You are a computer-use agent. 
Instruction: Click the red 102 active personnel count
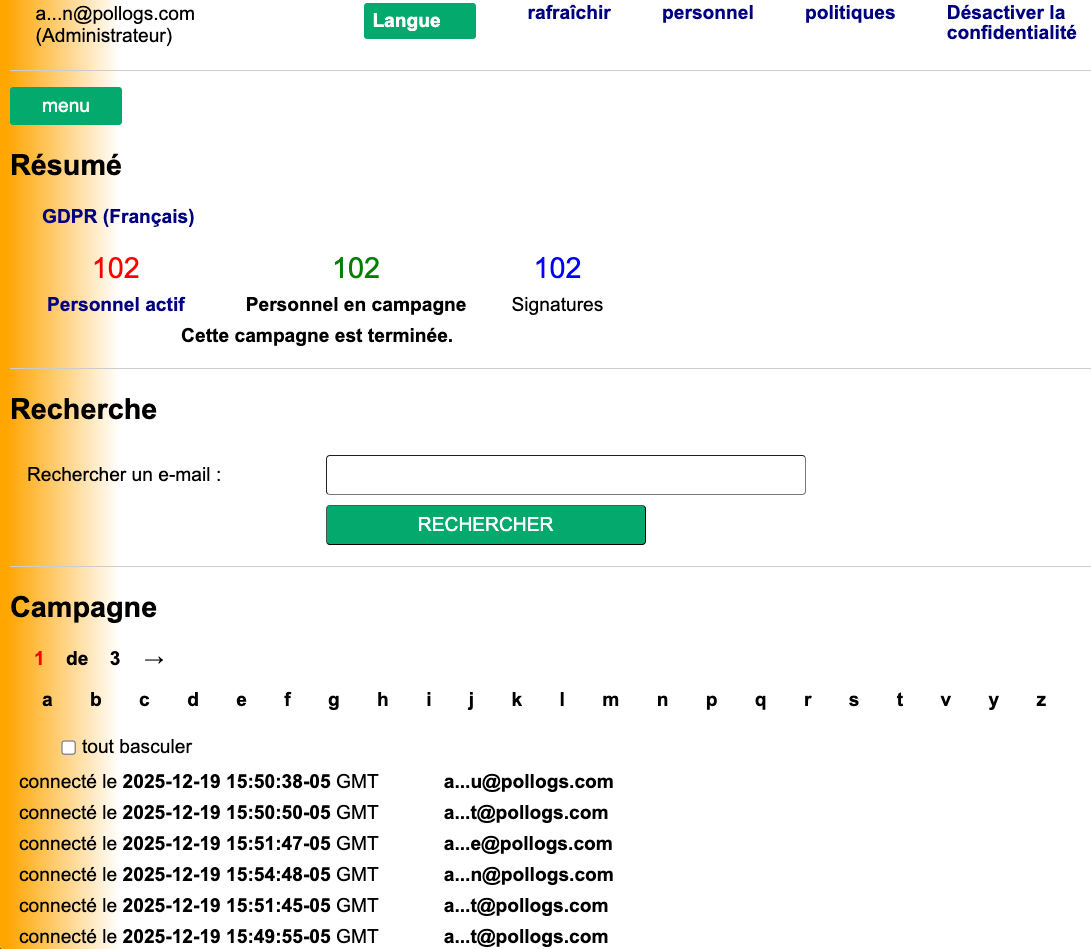[x=116, y=268]
